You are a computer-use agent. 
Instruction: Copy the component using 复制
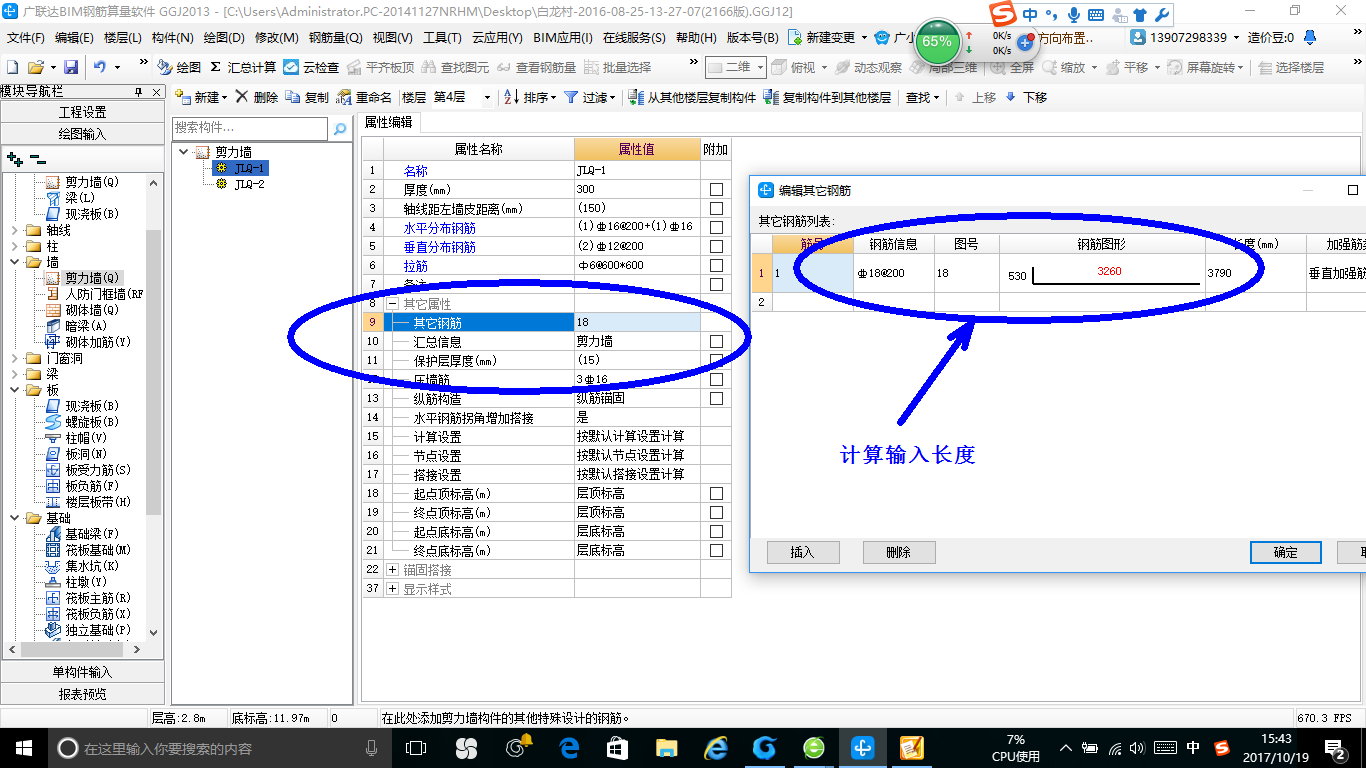[x=307, y=98]
